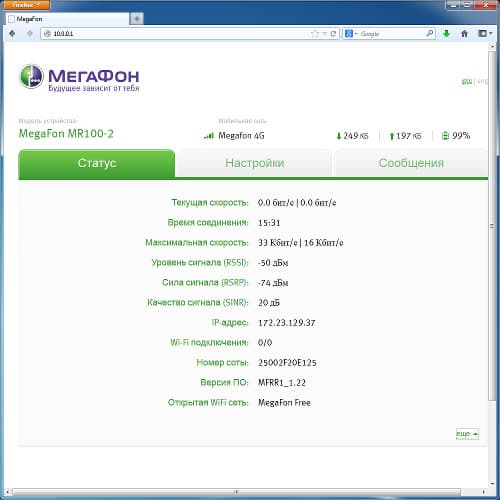Image resolution: width=500 pixels, height=500 pixels.
Task: Open the bookmarks menu button dropdown
Action: tap(485, 33)
